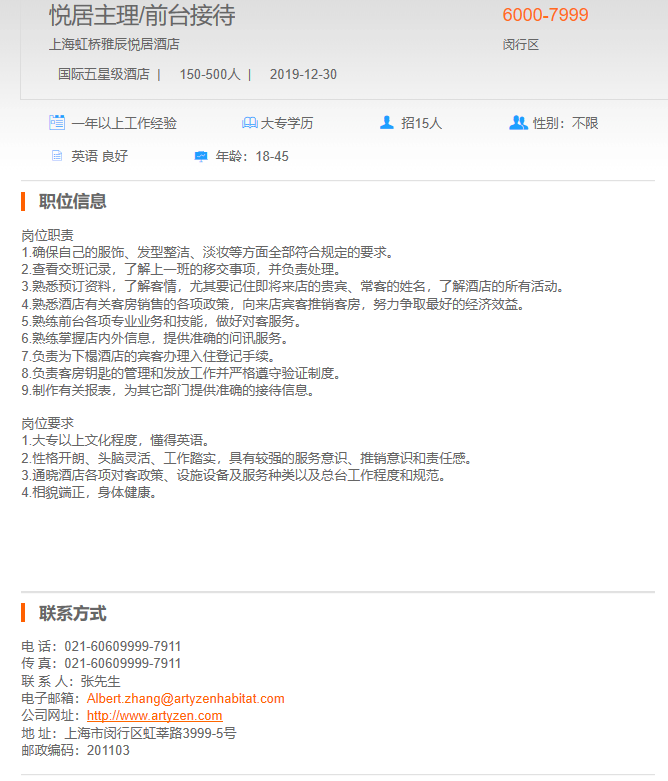Click the education book icon beside 大专学历
The height and width of the screenshot is (781, 668).
249,123
